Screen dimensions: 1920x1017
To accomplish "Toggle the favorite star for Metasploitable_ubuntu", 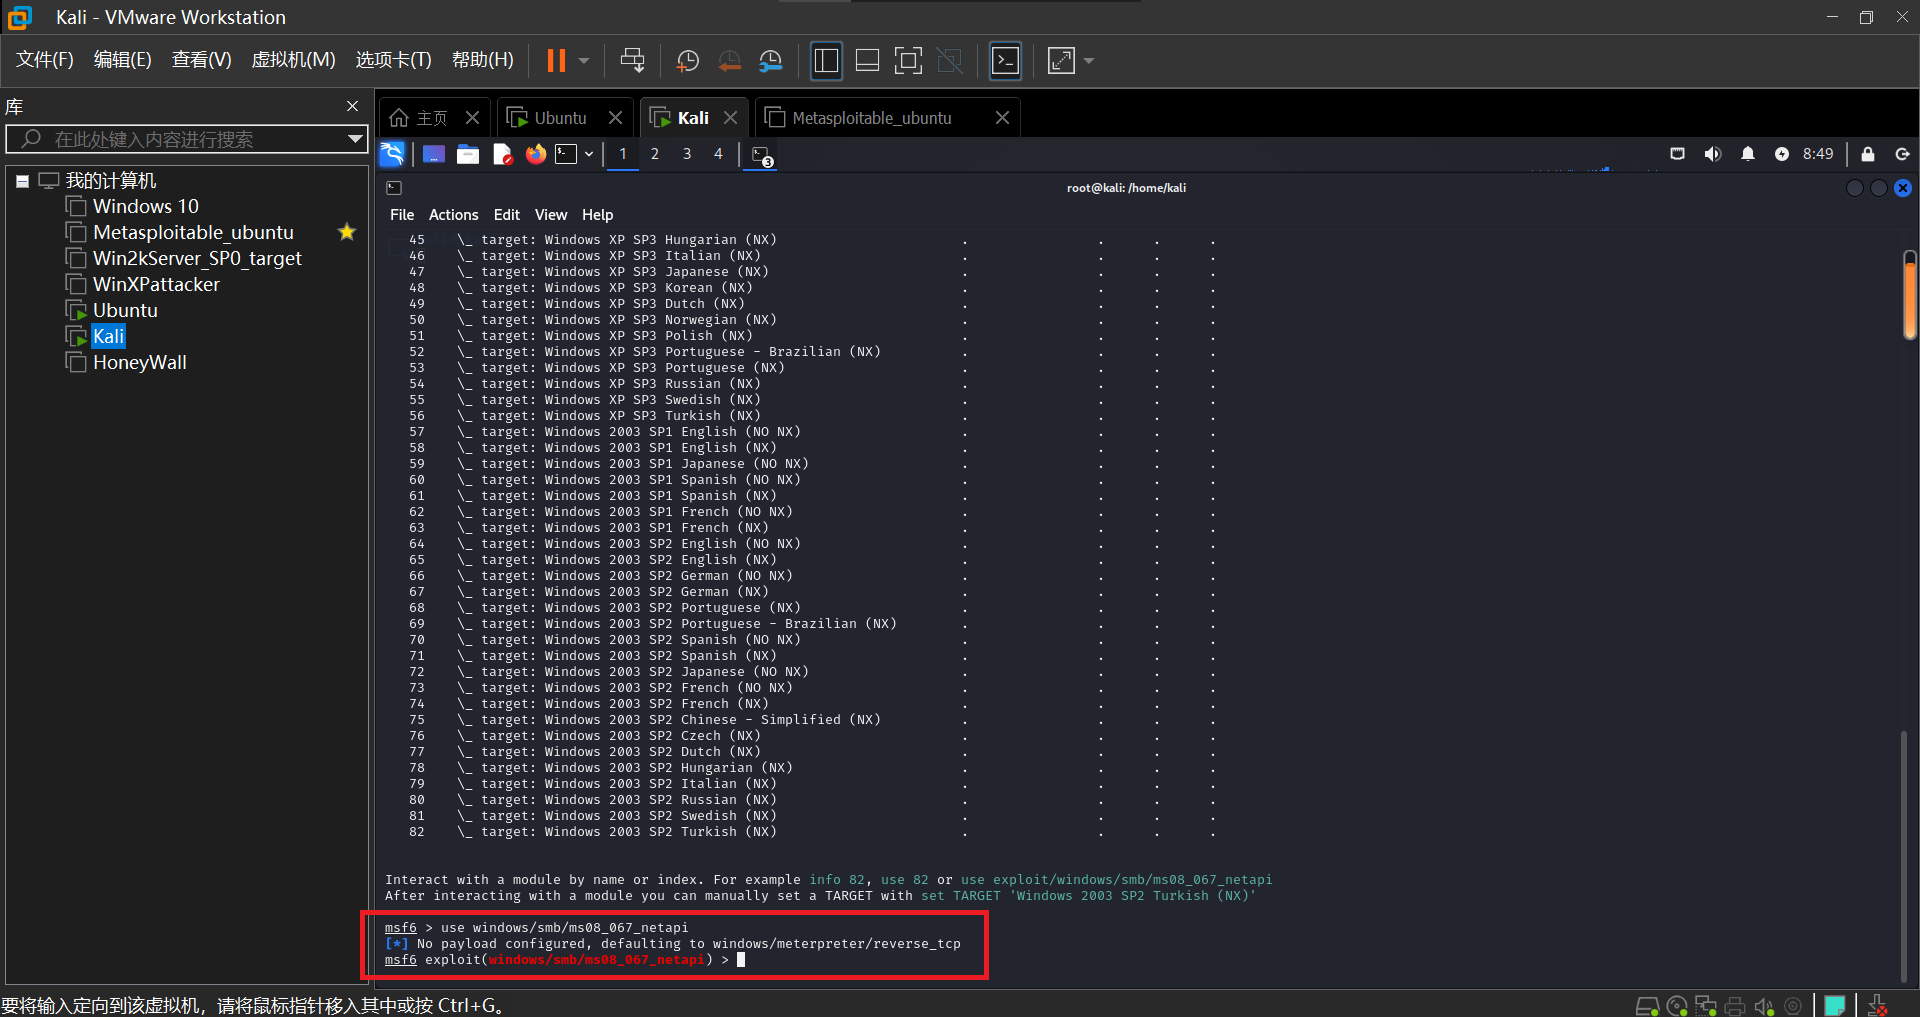I will pos(347,232).
